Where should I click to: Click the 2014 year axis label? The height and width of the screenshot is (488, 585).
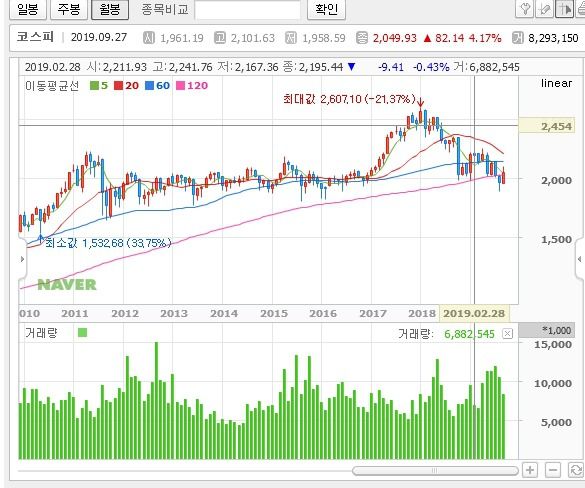point(224,313)
